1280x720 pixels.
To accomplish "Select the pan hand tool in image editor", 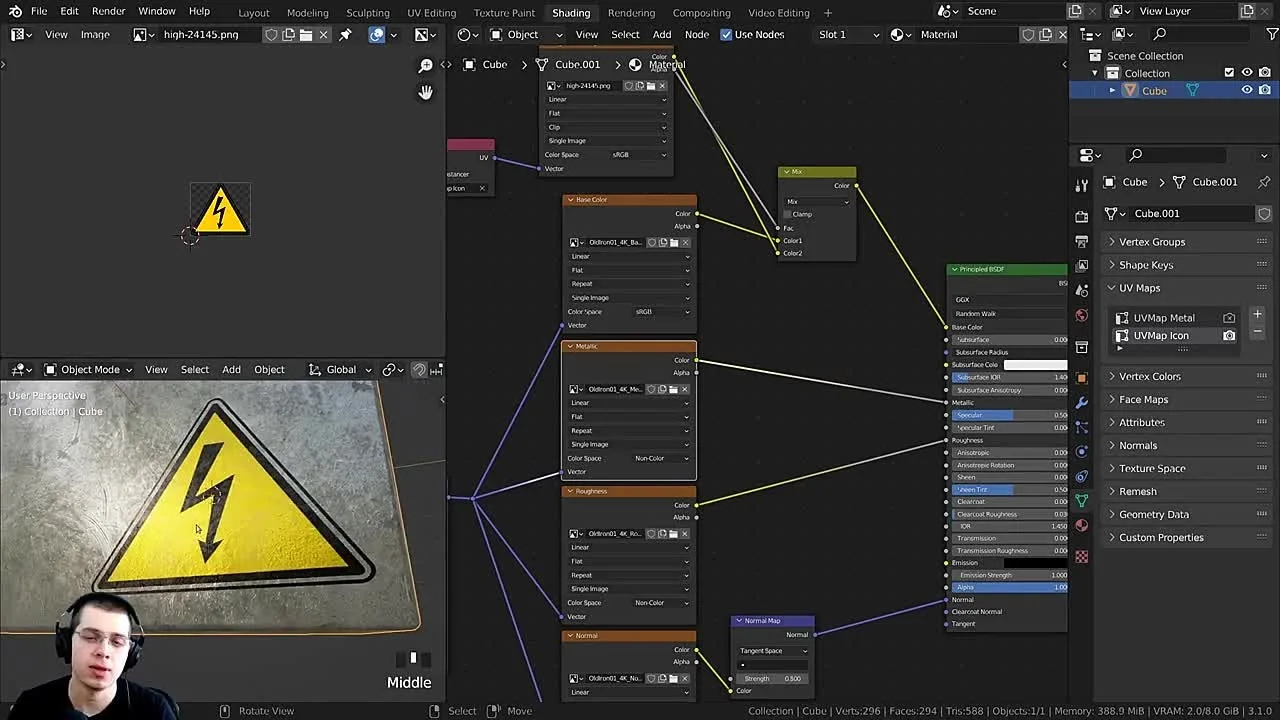I will pos(426,92).
